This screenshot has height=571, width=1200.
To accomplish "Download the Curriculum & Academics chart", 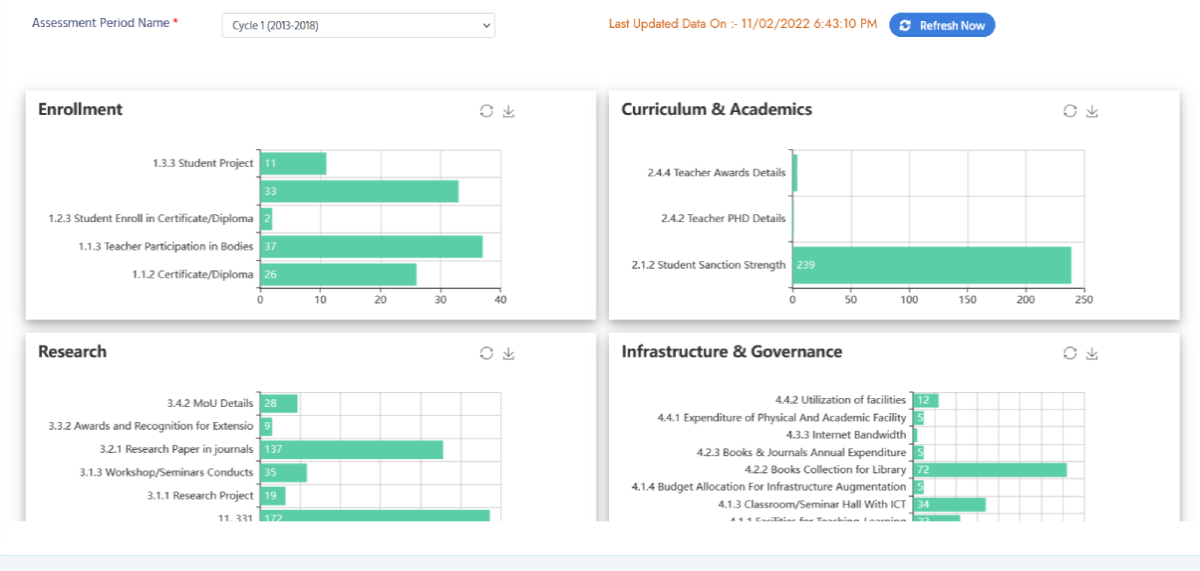I will coord(1092,111).
